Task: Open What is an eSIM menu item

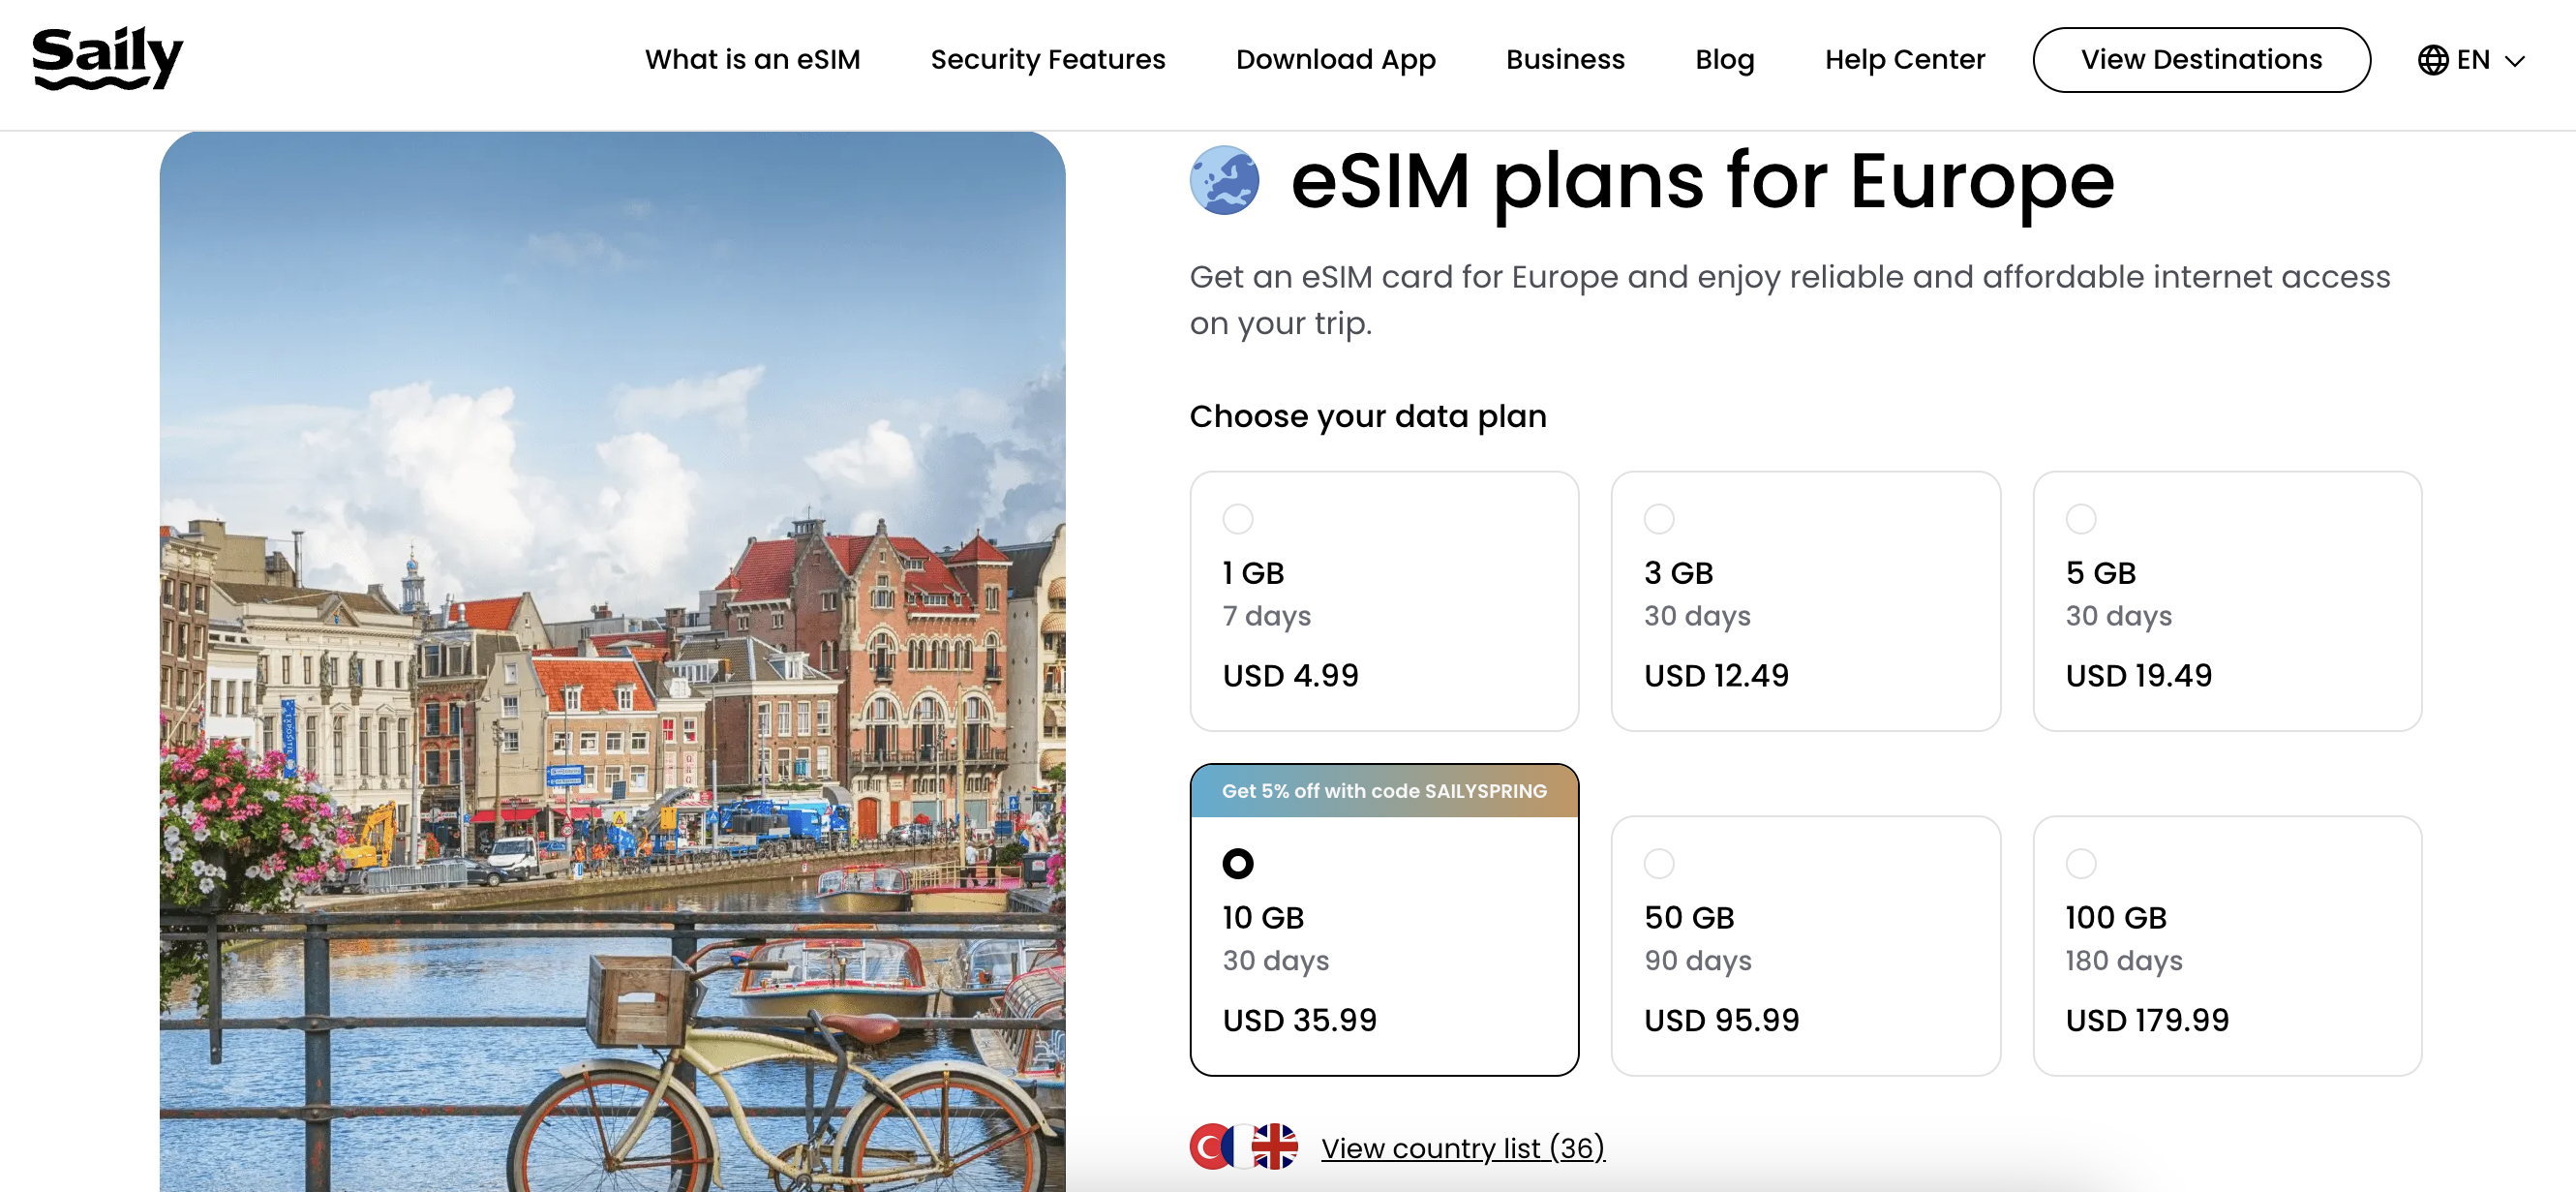Action: coord(752,60)
